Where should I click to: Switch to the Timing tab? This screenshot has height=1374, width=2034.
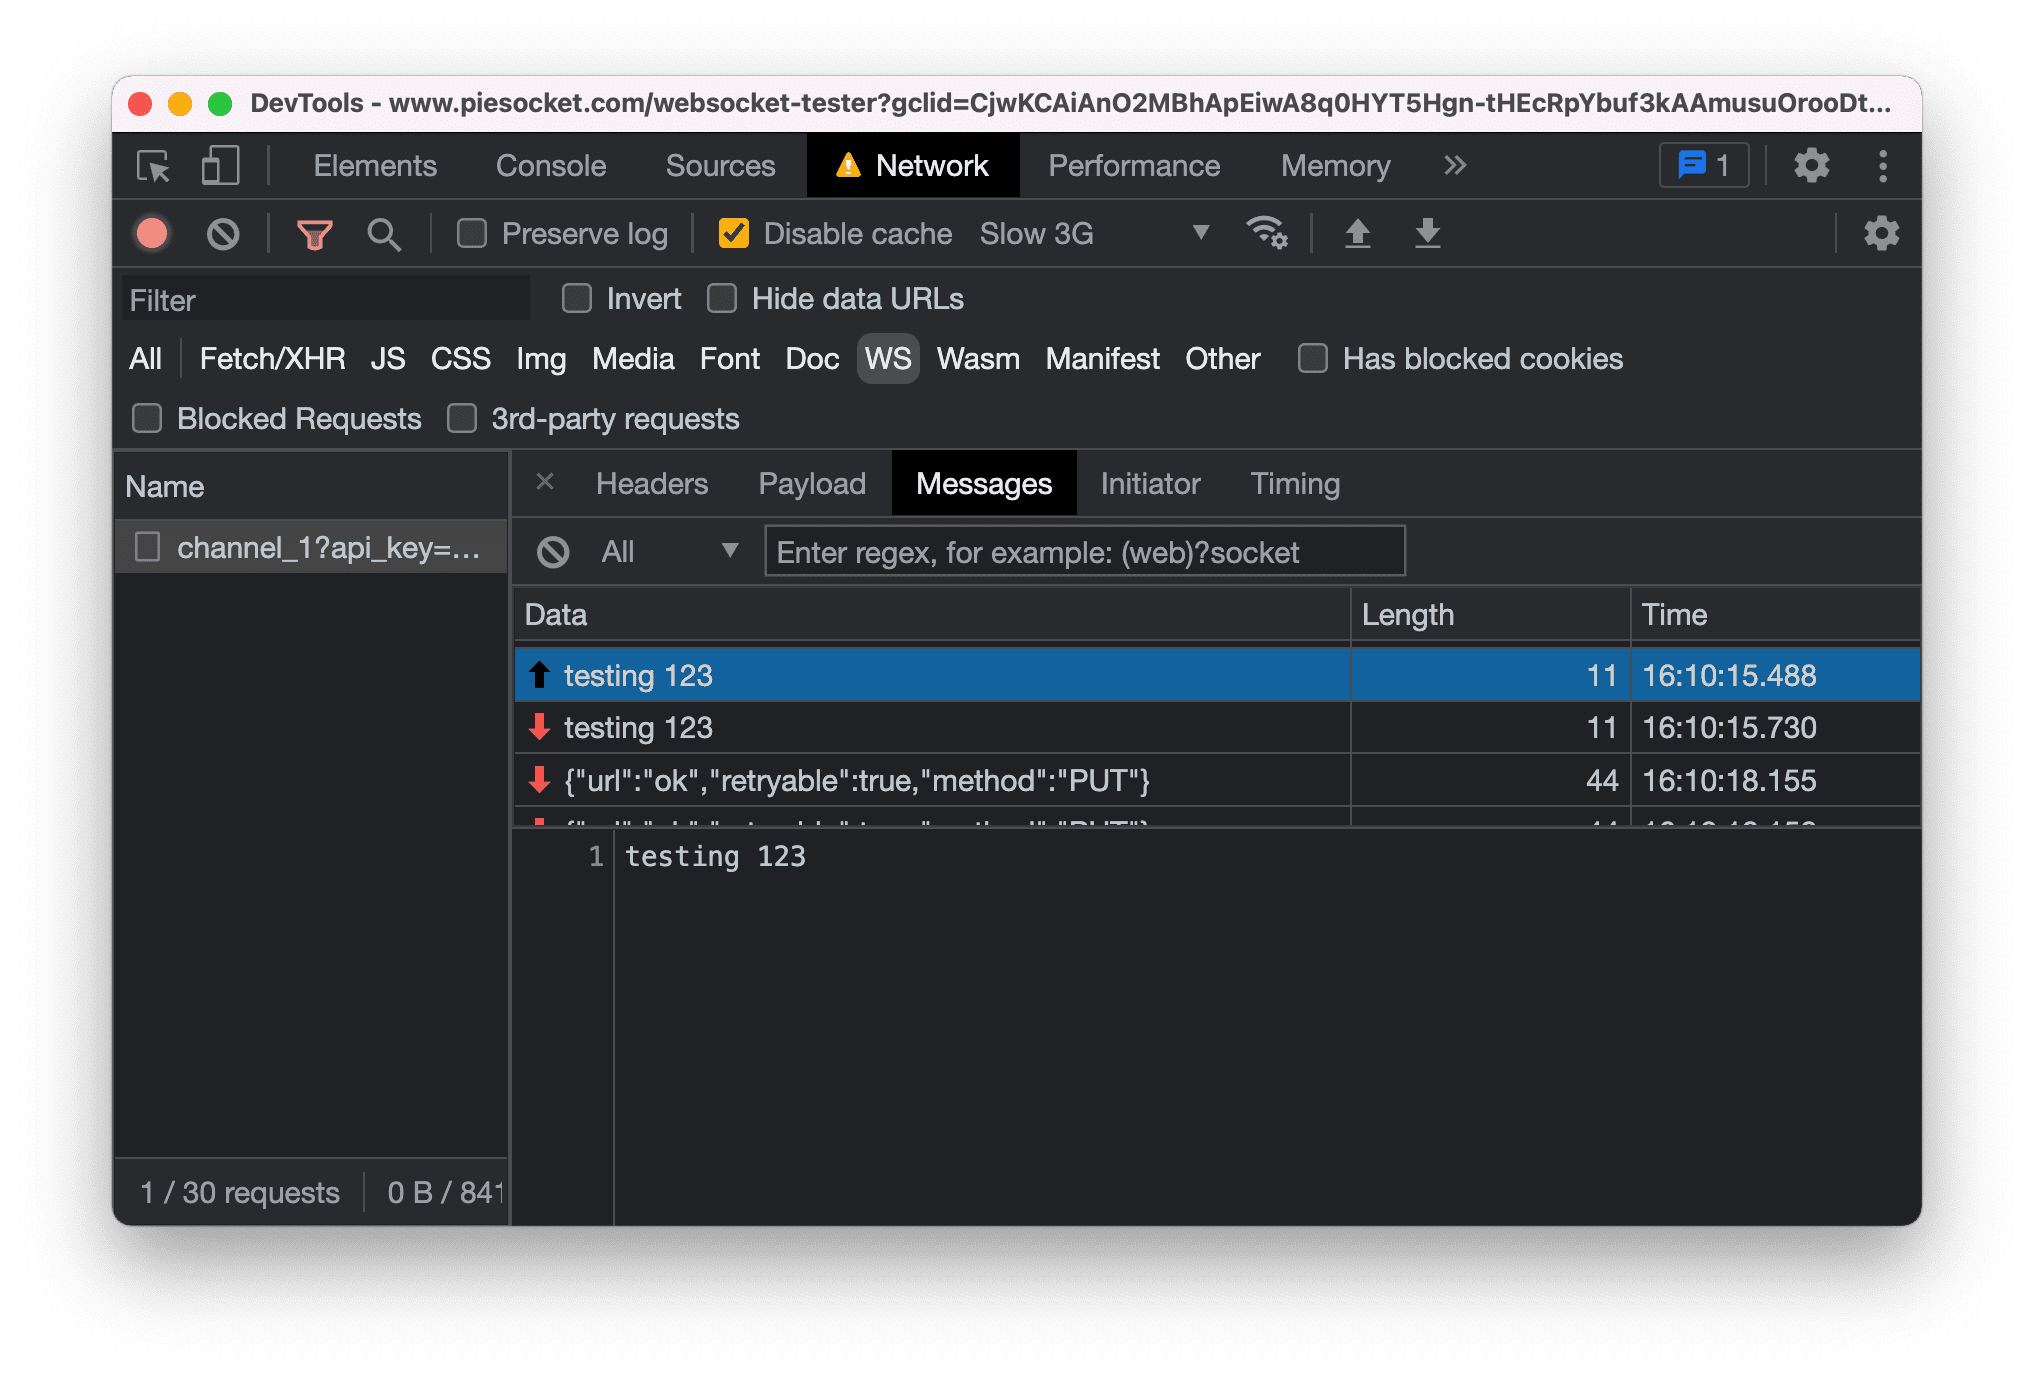pos(1294,485)
